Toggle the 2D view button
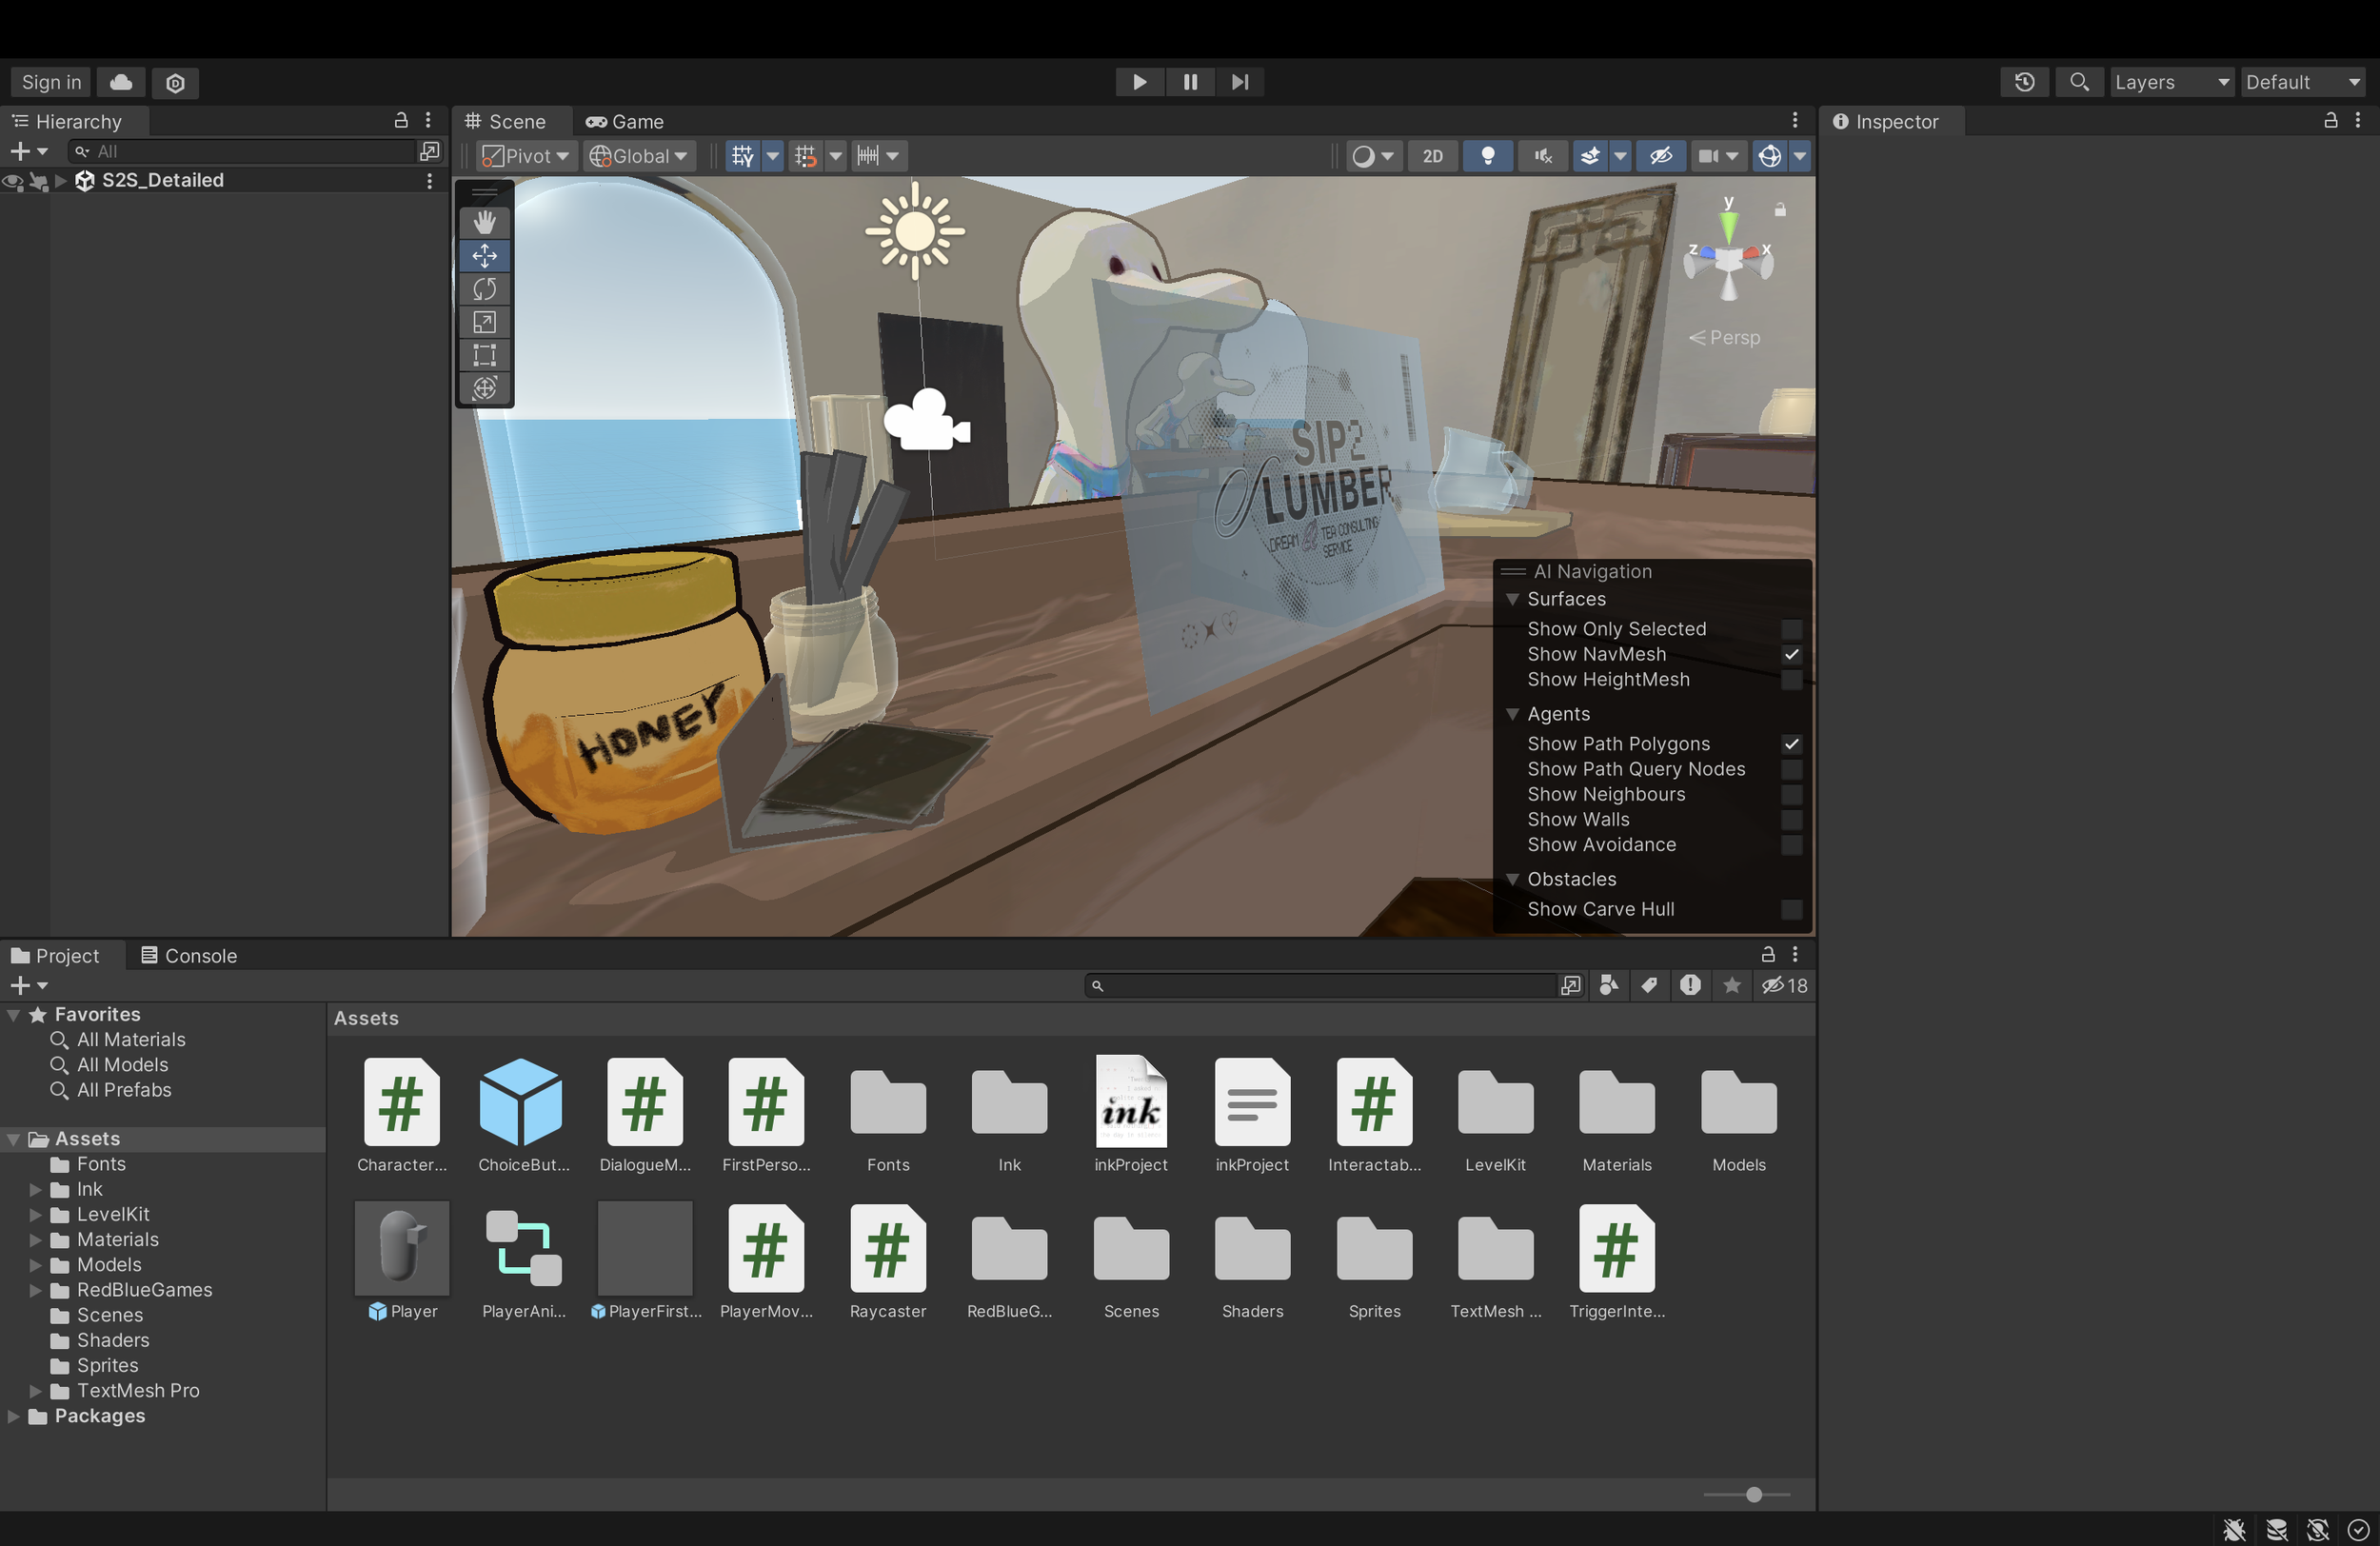This screenshot has width=2380, height=1546. 1432,156
